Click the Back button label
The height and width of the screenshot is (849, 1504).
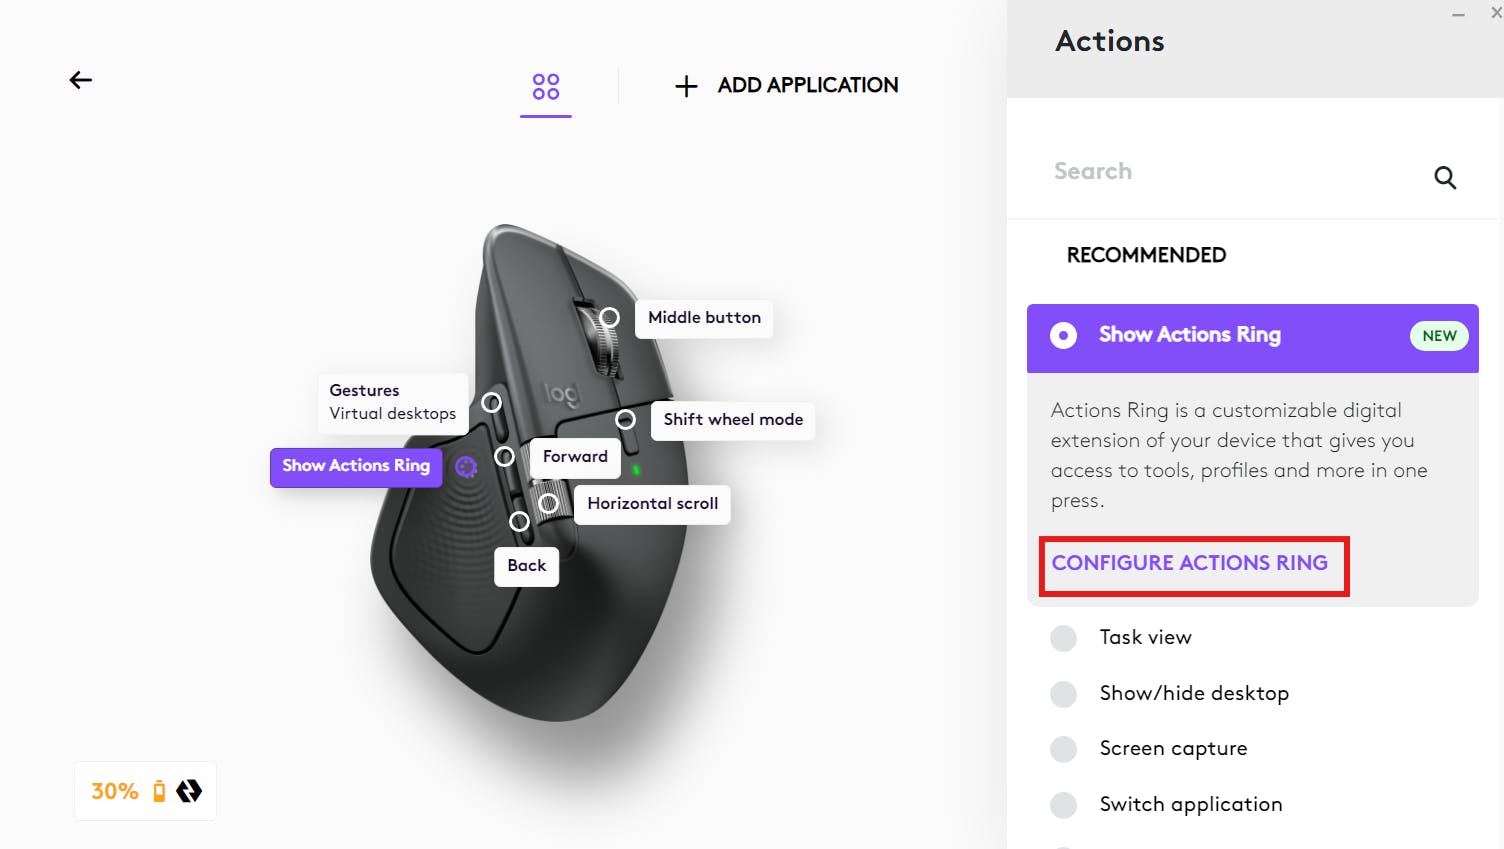(x=526, y=566)
